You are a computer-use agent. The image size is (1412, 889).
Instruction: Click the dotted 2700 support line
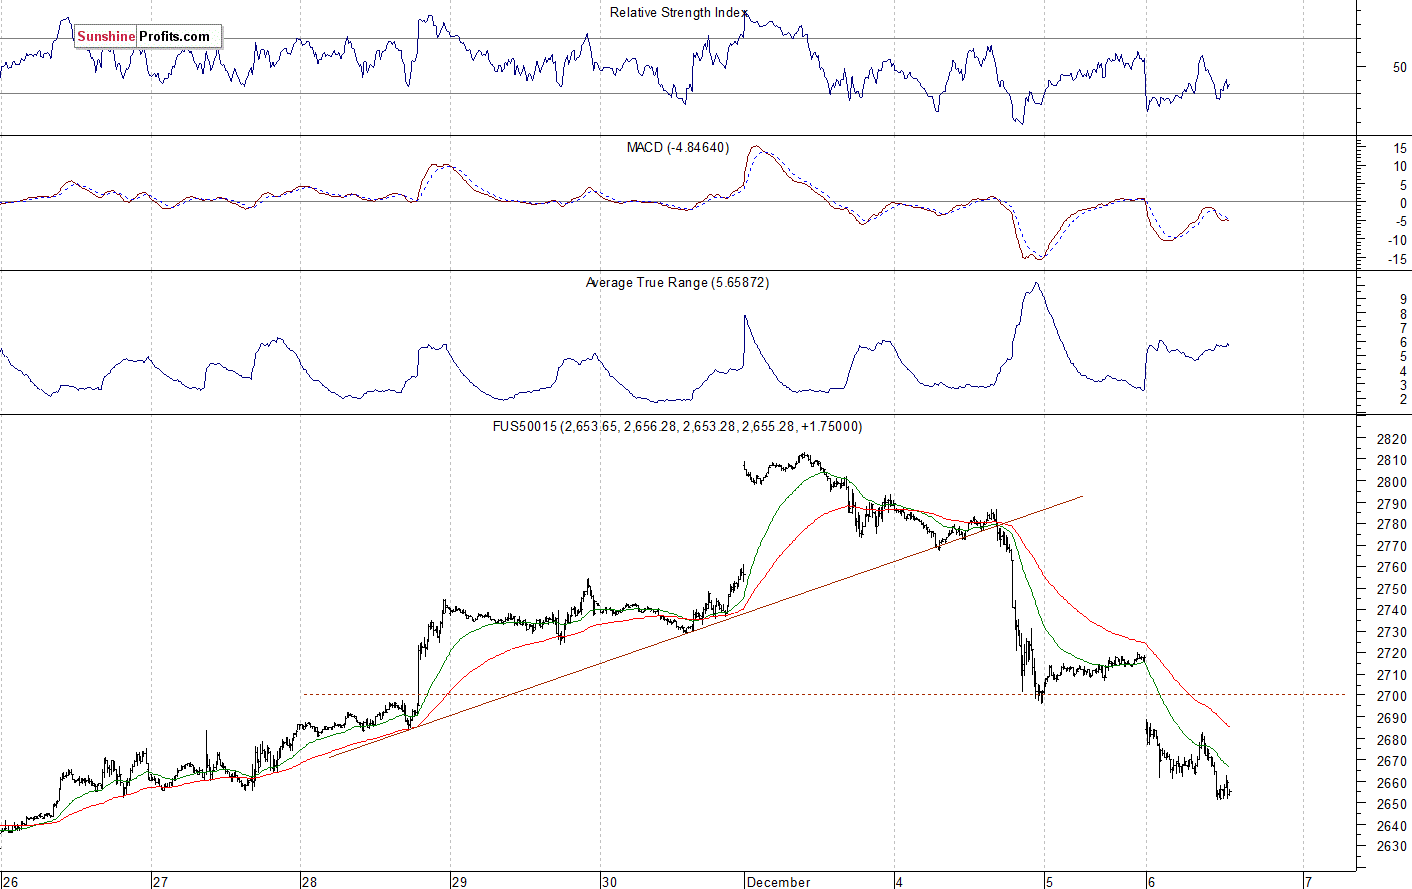pos(824,694)
